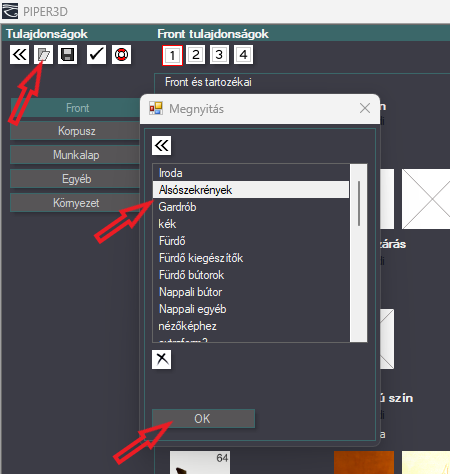Open the Korpusz tab
450x474 pixels.
click(76, 131)
